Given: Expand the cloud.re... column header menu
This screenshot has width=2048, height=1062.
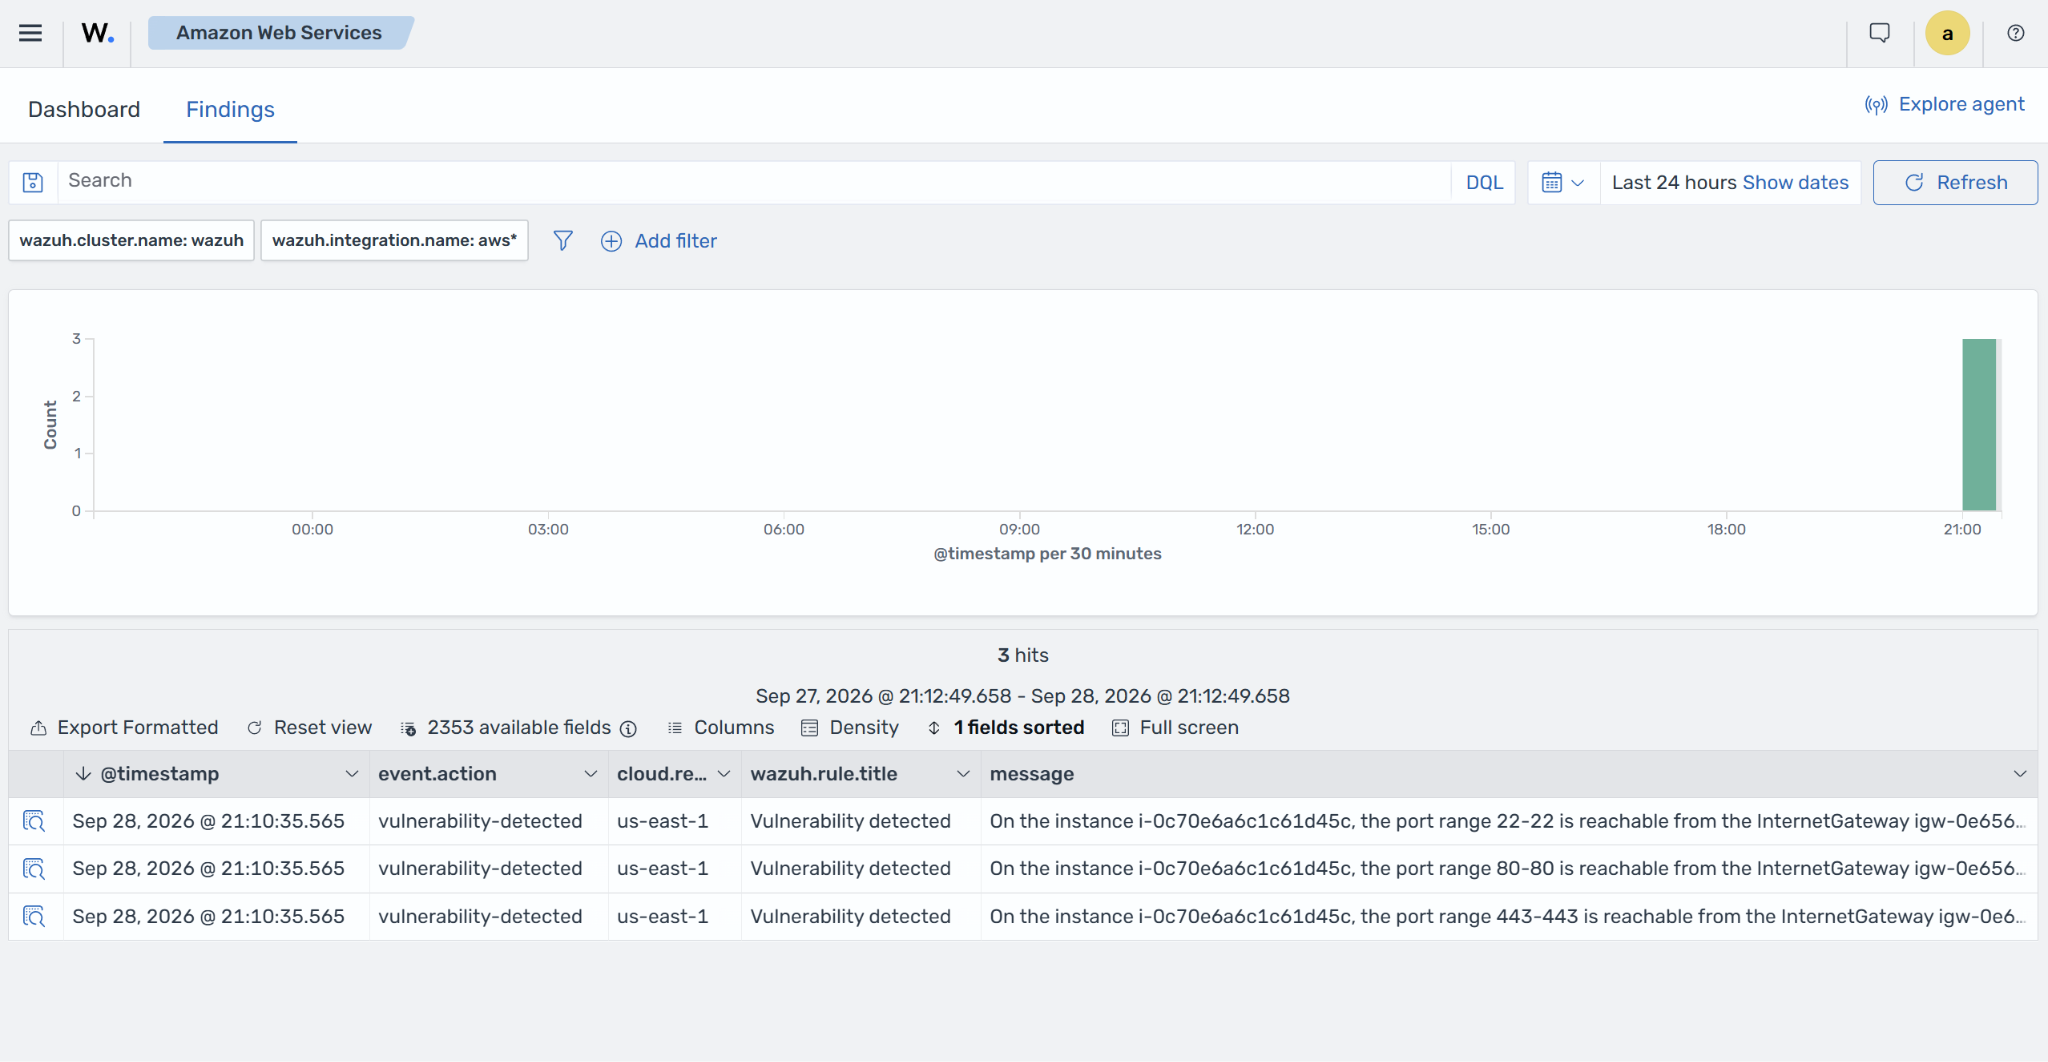Looking at the screenshot, I should pos(724,774).
